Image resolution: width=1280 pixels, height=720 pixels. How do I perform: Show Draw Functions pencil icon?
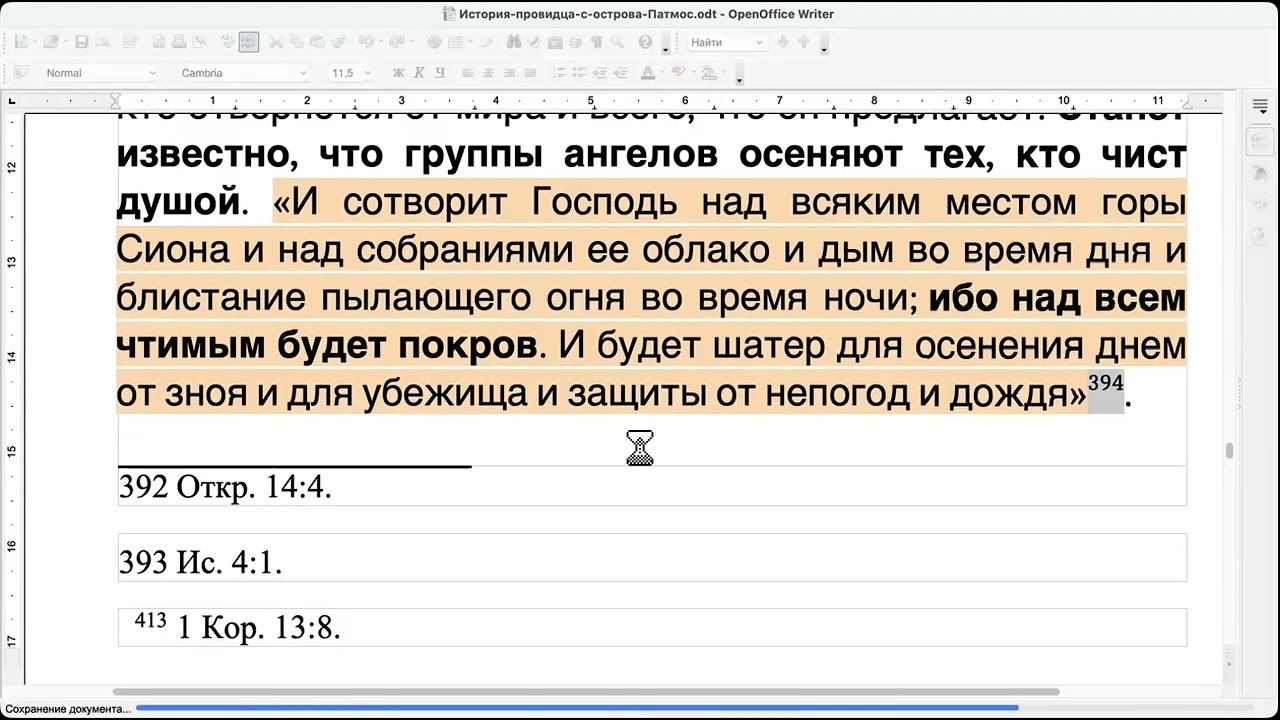(487, 42)
